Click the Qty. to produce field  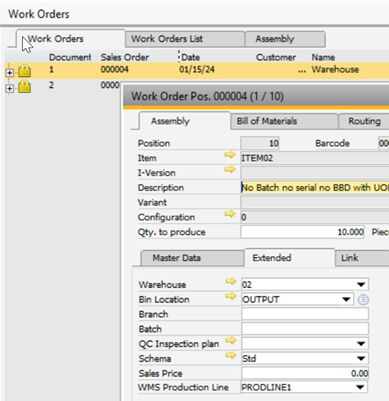302,232
